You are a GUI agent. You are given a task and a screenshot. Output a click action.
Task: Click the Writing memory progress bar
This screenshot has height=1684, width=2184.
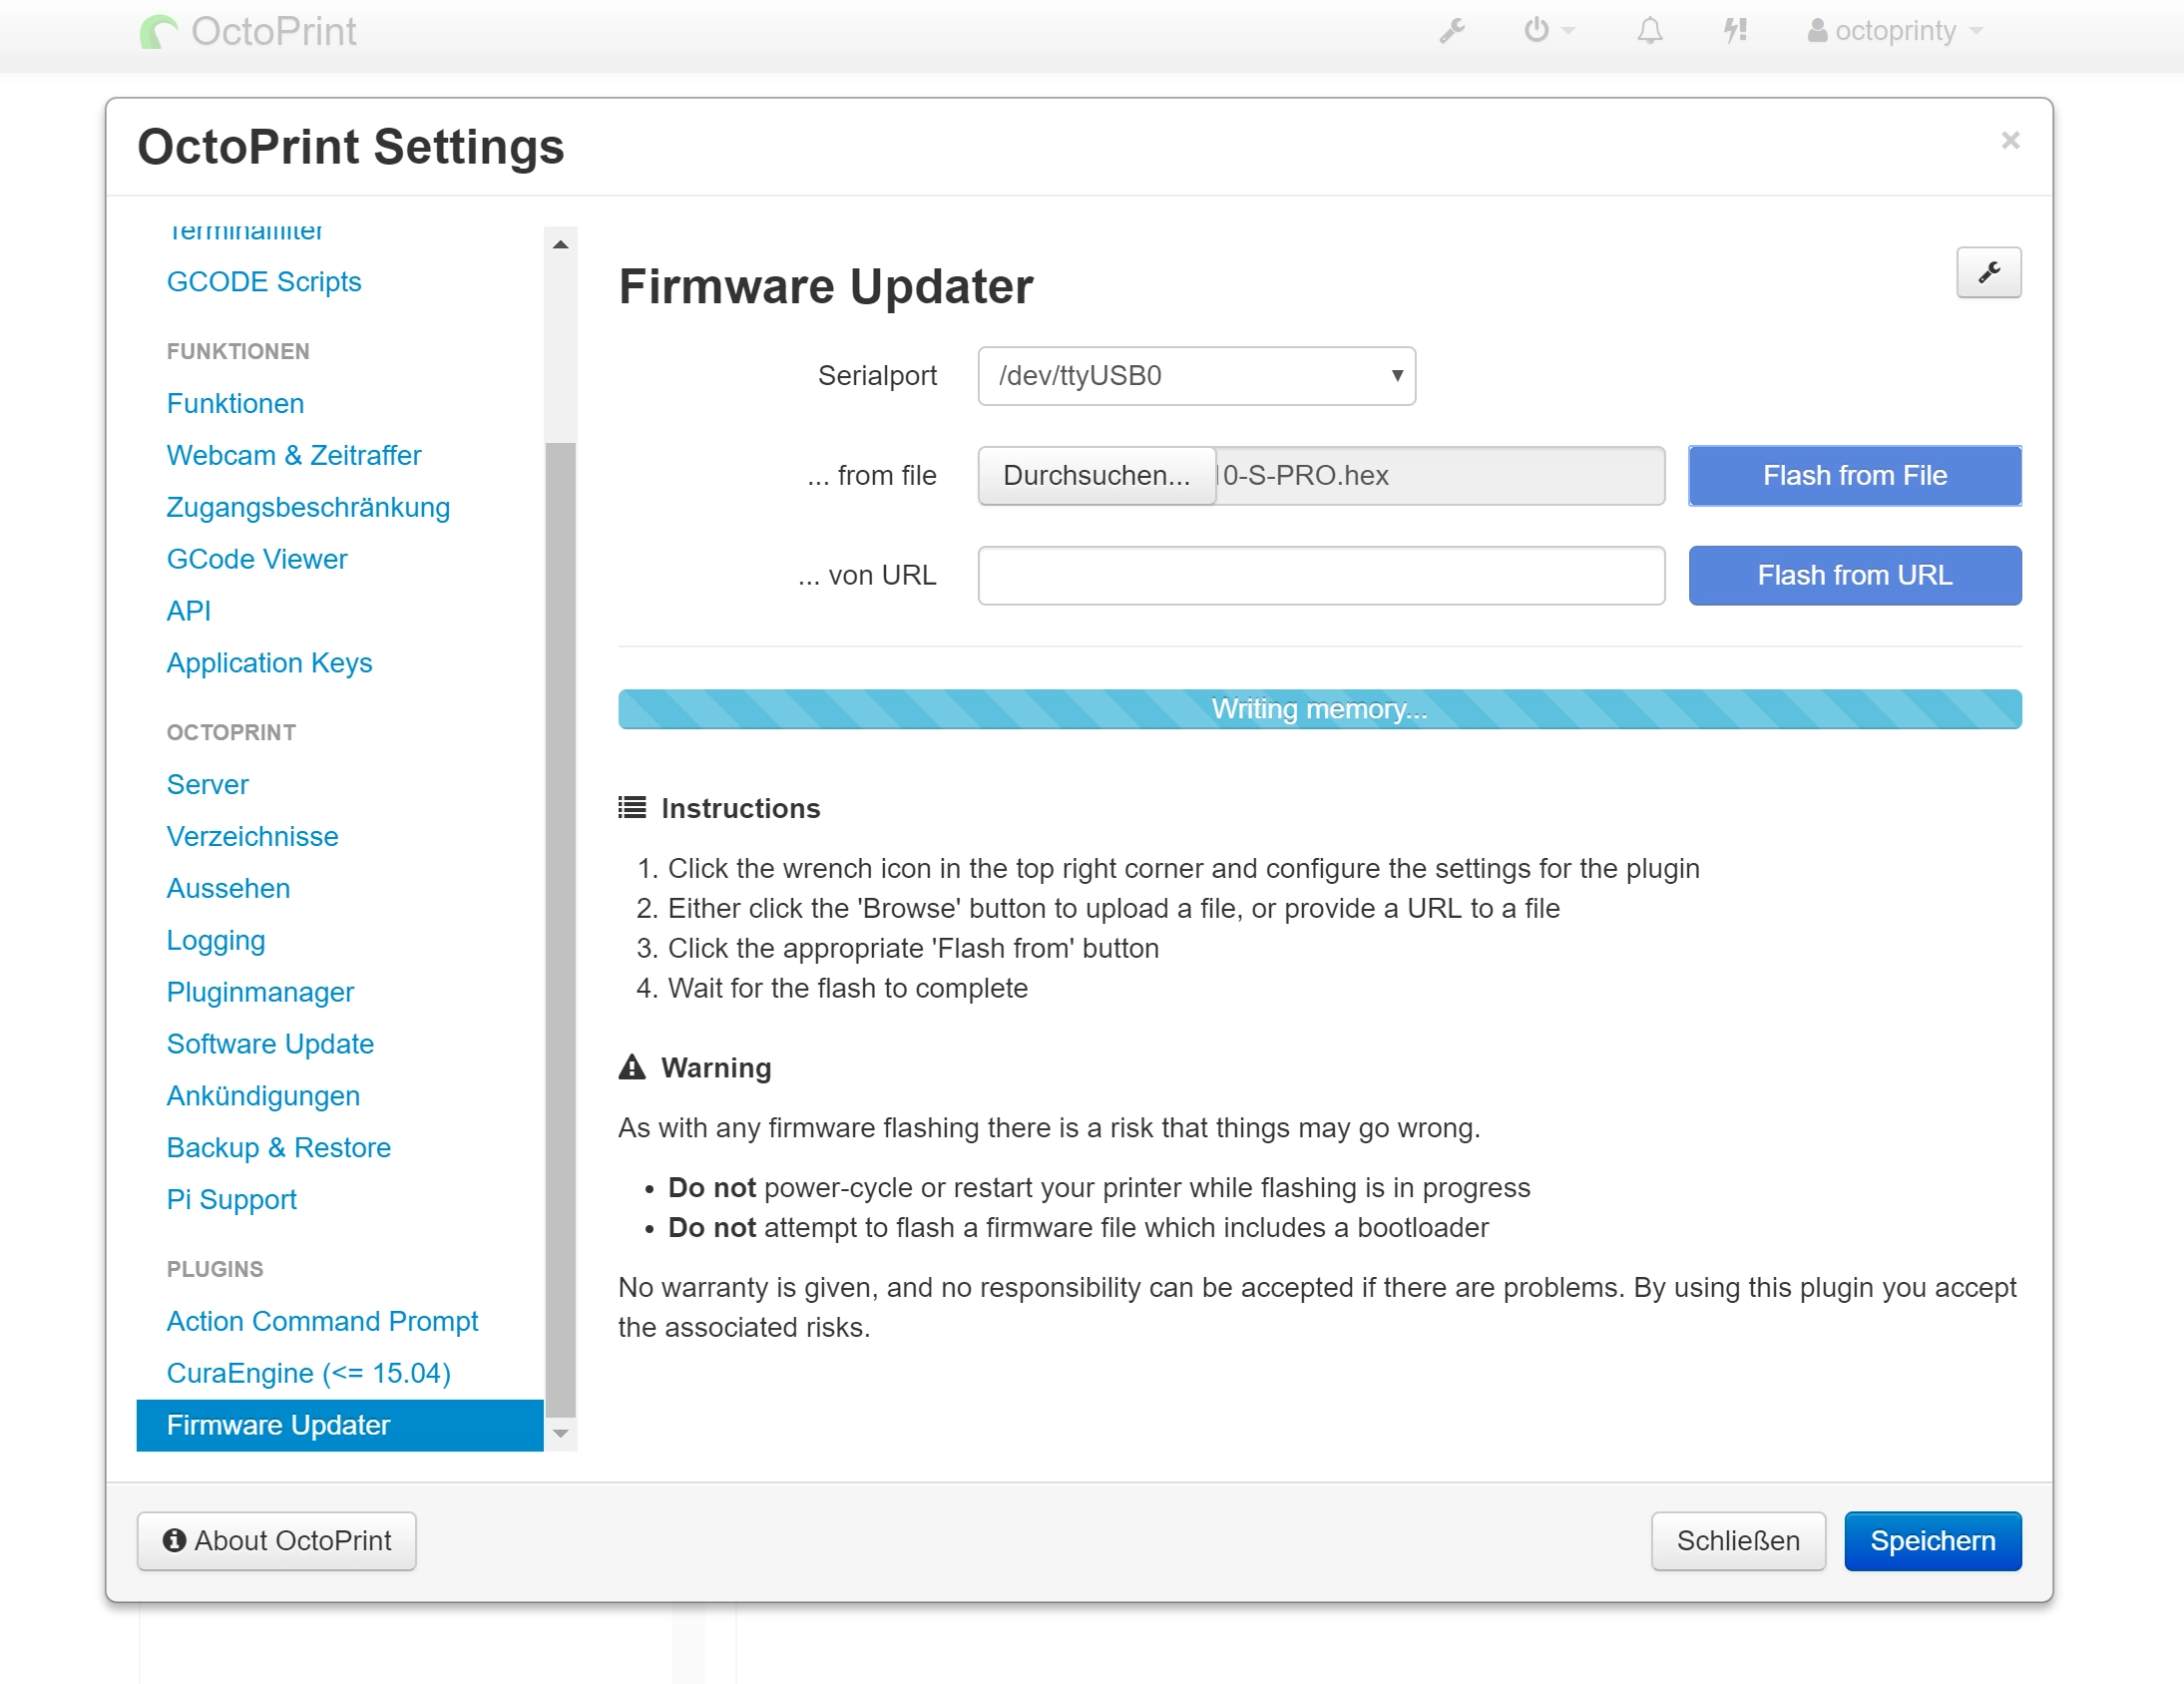(1319, 709)
